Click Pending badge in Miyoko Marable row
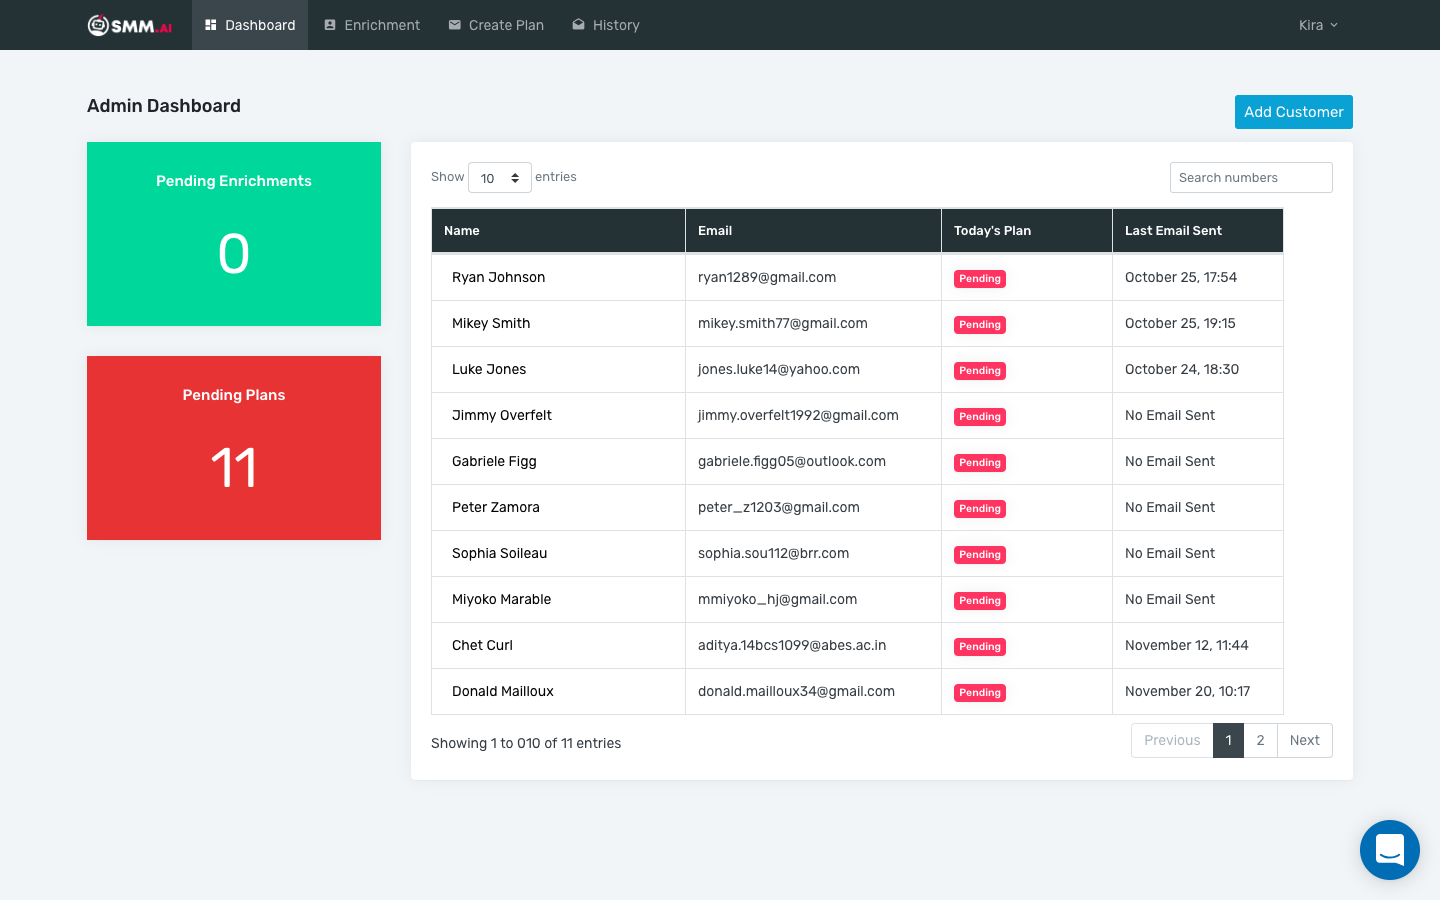 click(x=980, y=601)
